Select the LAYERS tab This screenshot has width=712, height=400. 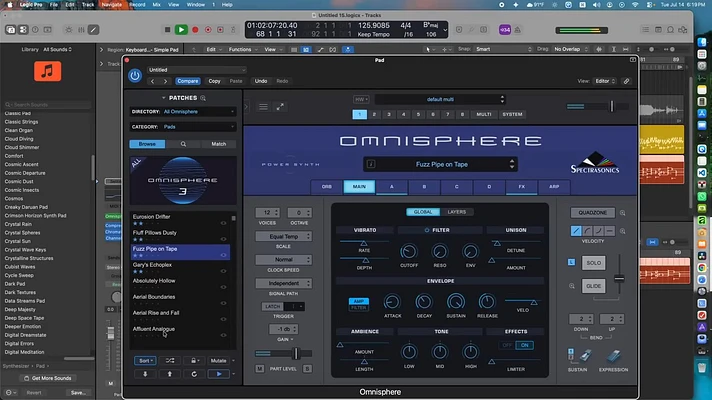pyautogui.click(x=457, y=212)
